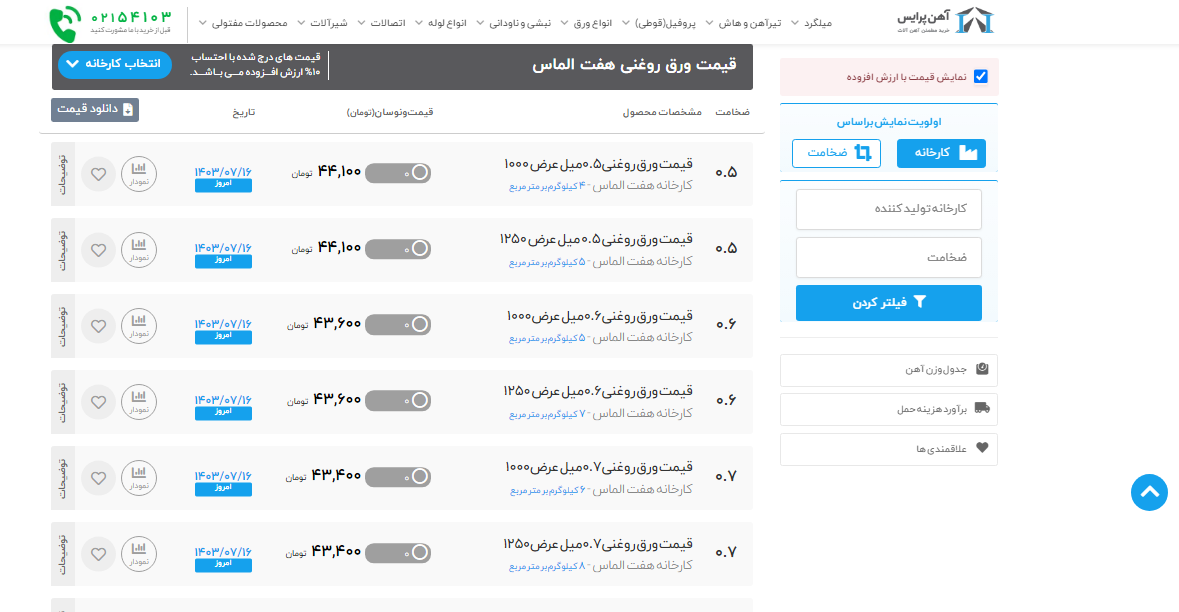Image resolution: width=1179 pixels, height=612 pixels.
Task: Click the Ahan Price logo
Action: click(x=945, y=22)
